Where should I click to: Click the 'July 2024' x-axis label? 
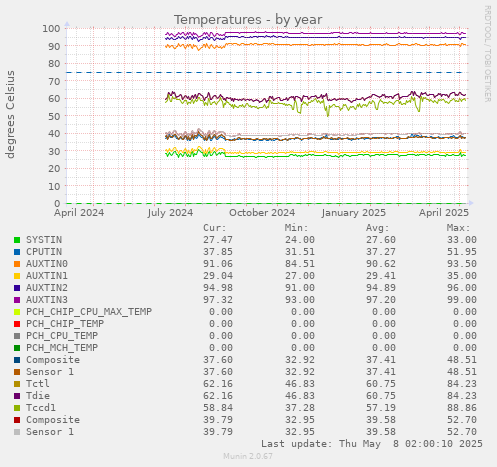point(170,213)
